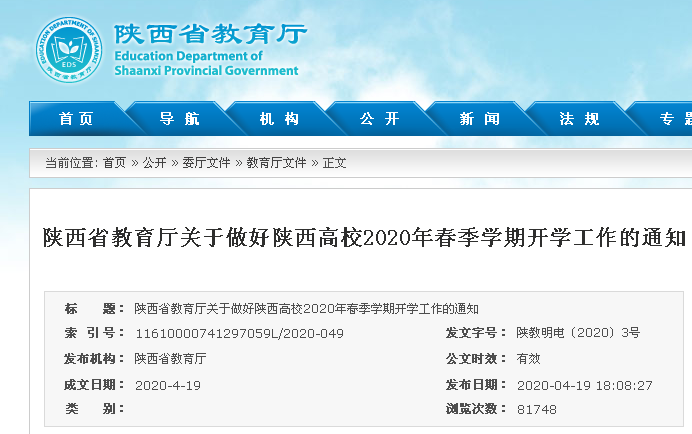
Task: Select the 法规 navigation menu item
Action: (x=579, y=119)
